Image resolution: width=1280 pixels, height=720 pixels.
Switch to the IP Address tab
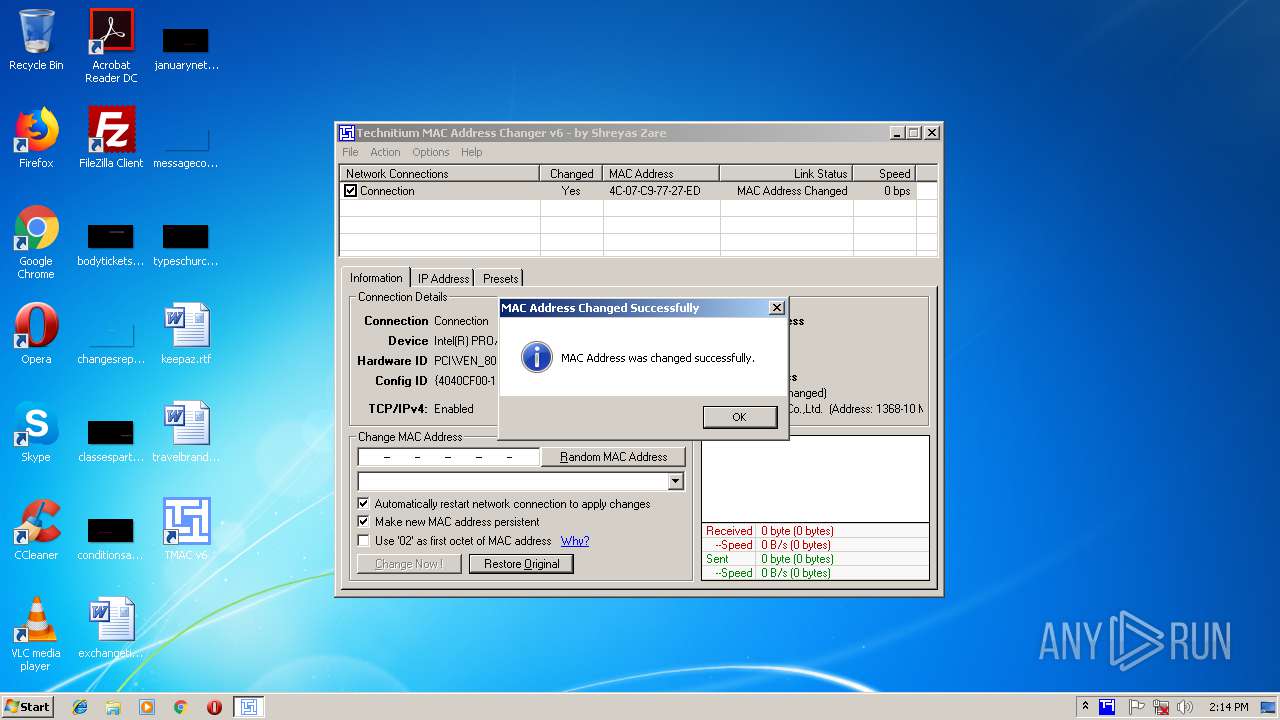(x=443, y=279)
